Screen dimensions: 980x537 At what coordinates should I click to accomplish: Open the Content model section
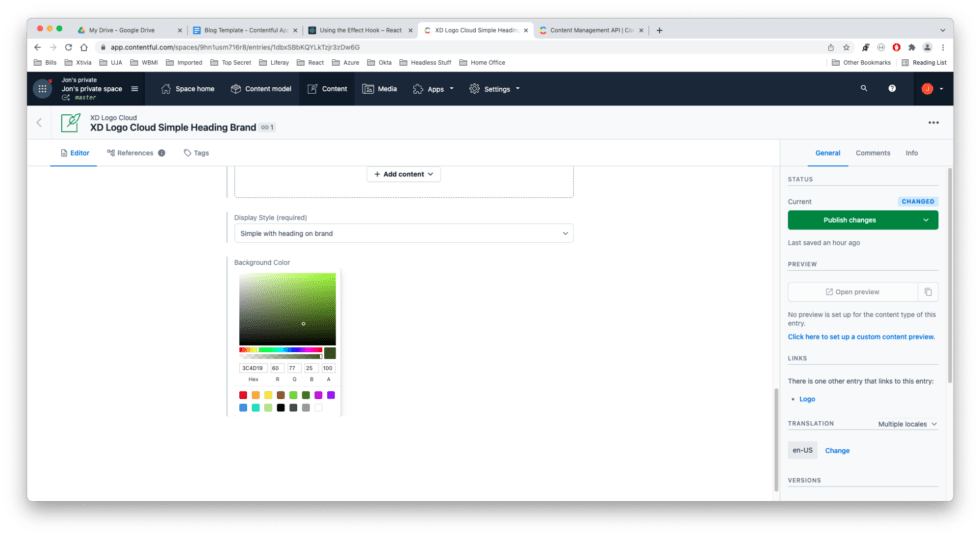261,89
